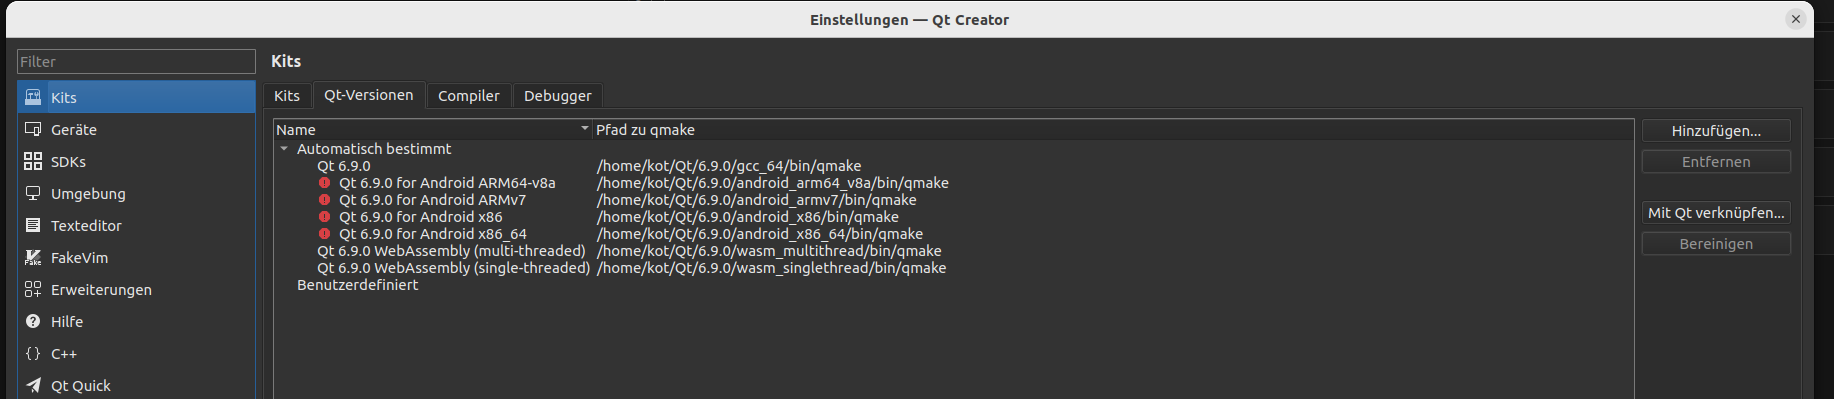Select the Umgebung monitor icon

[x=33, y=193]
